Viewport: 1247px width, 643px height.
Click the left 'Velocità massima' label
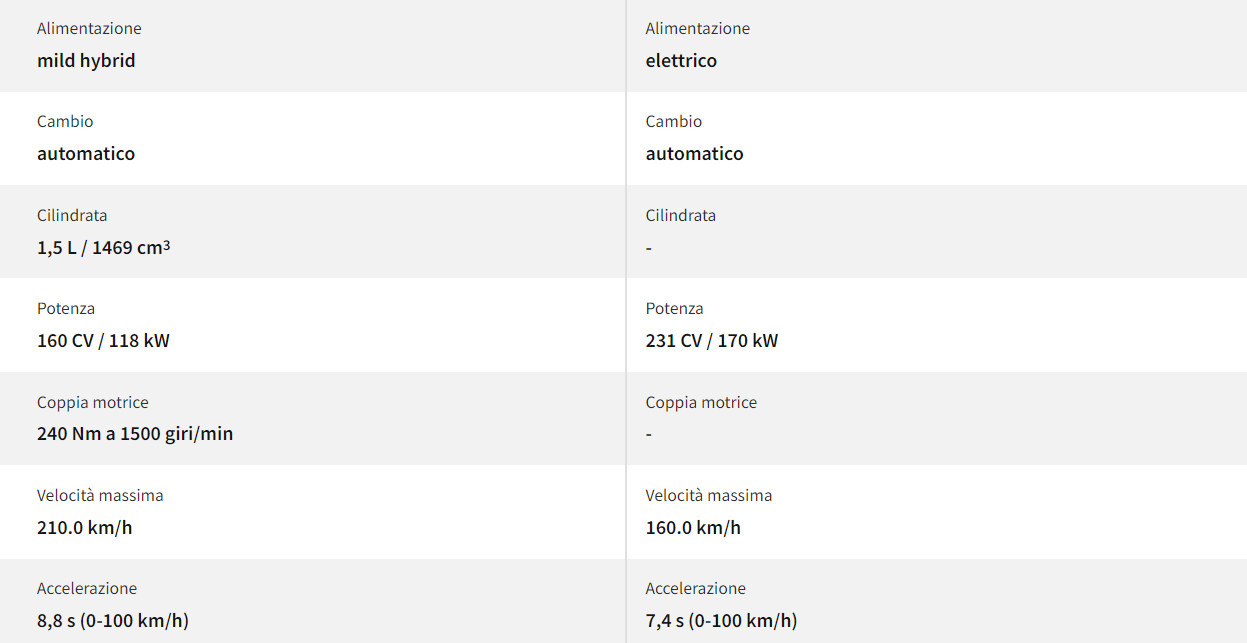coord(100,495)
